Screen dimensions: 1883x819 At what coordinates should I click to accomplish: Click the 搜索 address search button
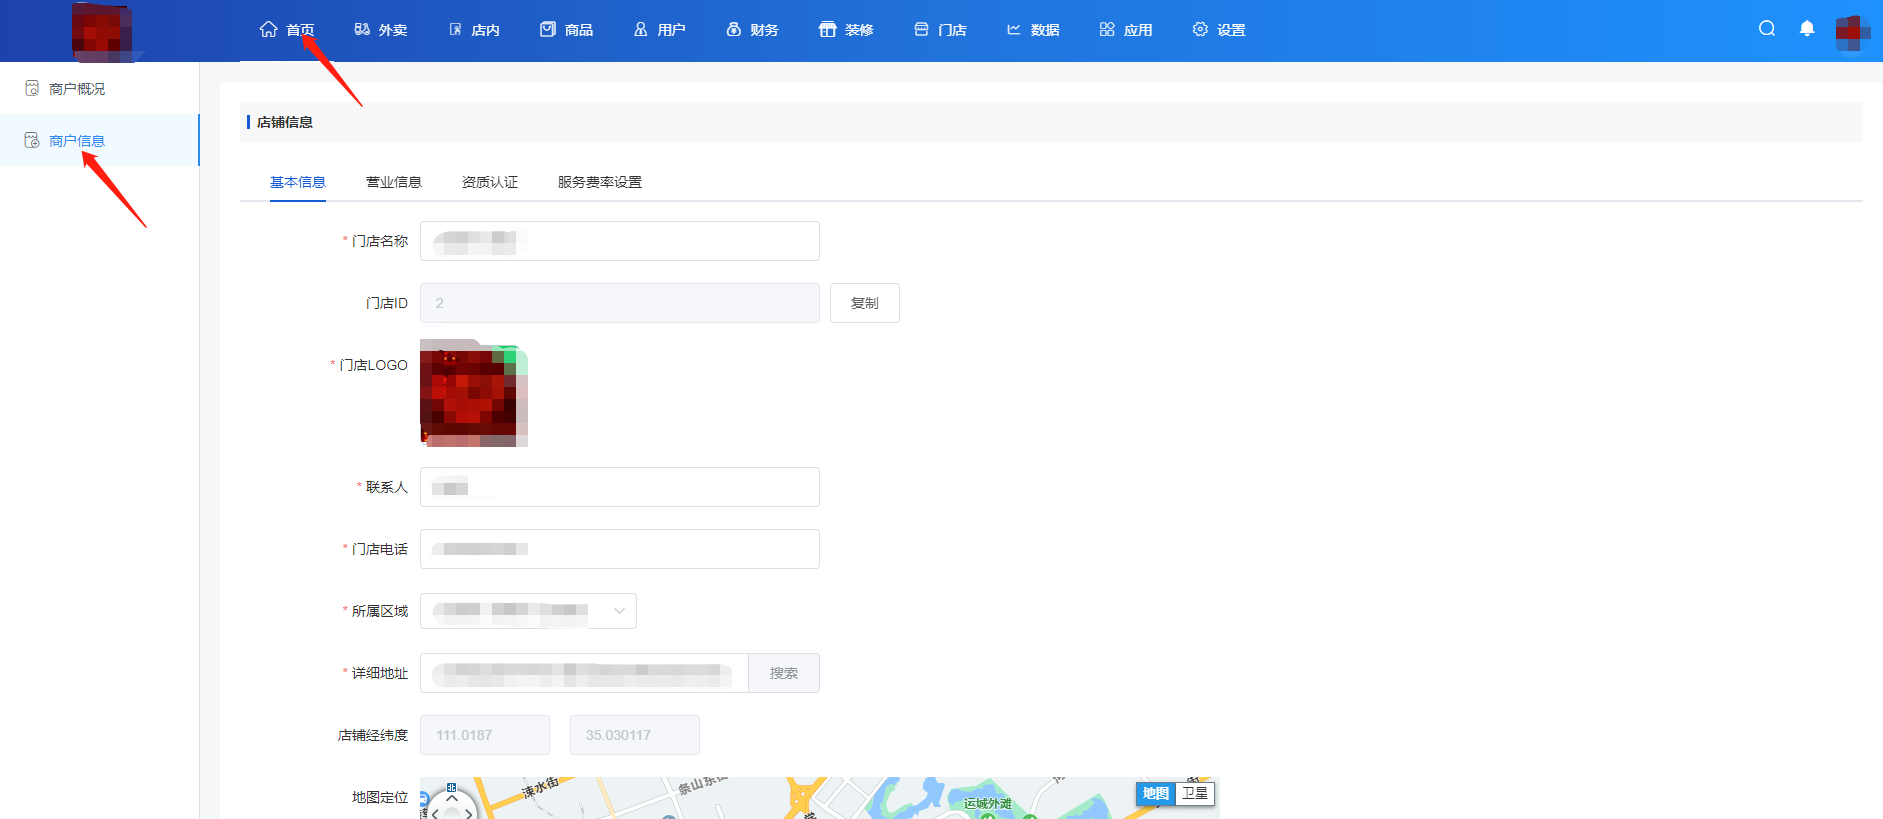click(784, 673)
